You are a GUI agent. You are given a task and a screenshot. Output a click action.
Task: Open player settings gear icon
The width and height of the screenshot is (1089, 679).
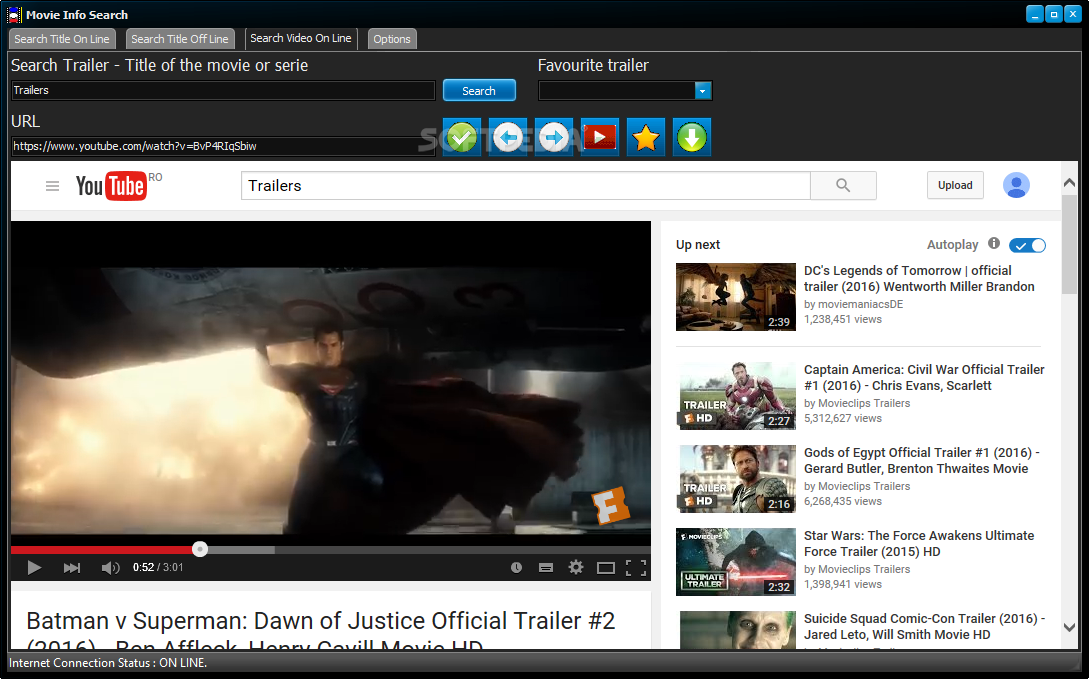coord(576,567)
